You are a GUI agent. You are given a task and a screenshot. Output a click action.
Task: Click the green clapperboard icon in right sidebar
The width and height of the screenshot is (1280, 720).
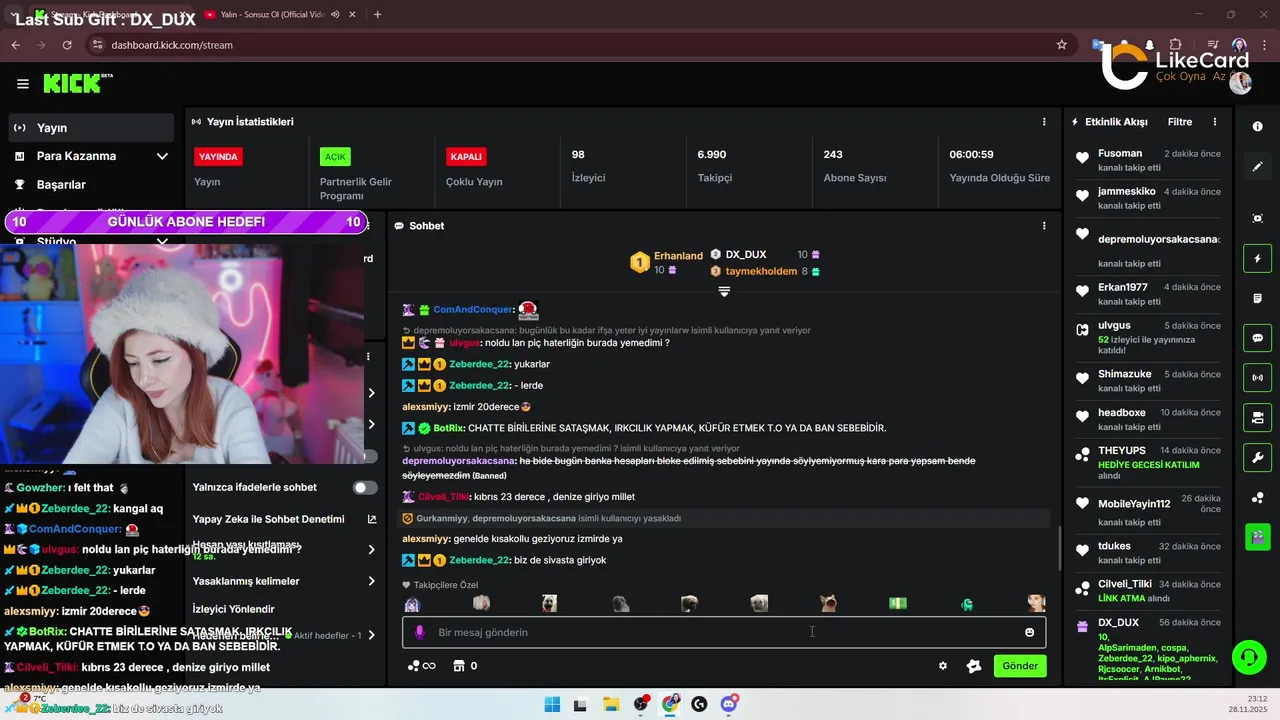(1257, 537)
